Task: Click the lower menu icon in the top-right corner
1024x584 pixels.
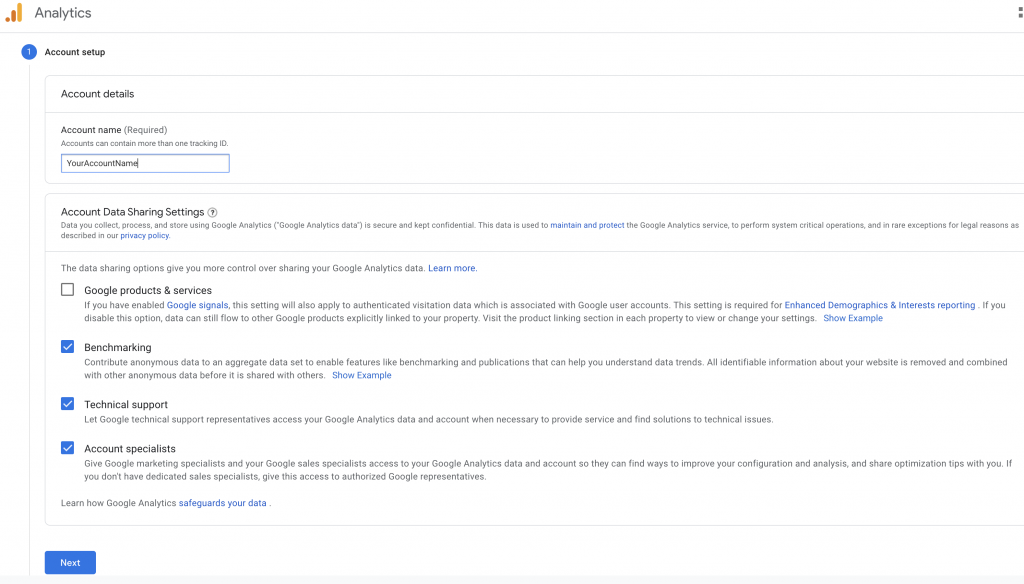Action: coord(1021,16)
